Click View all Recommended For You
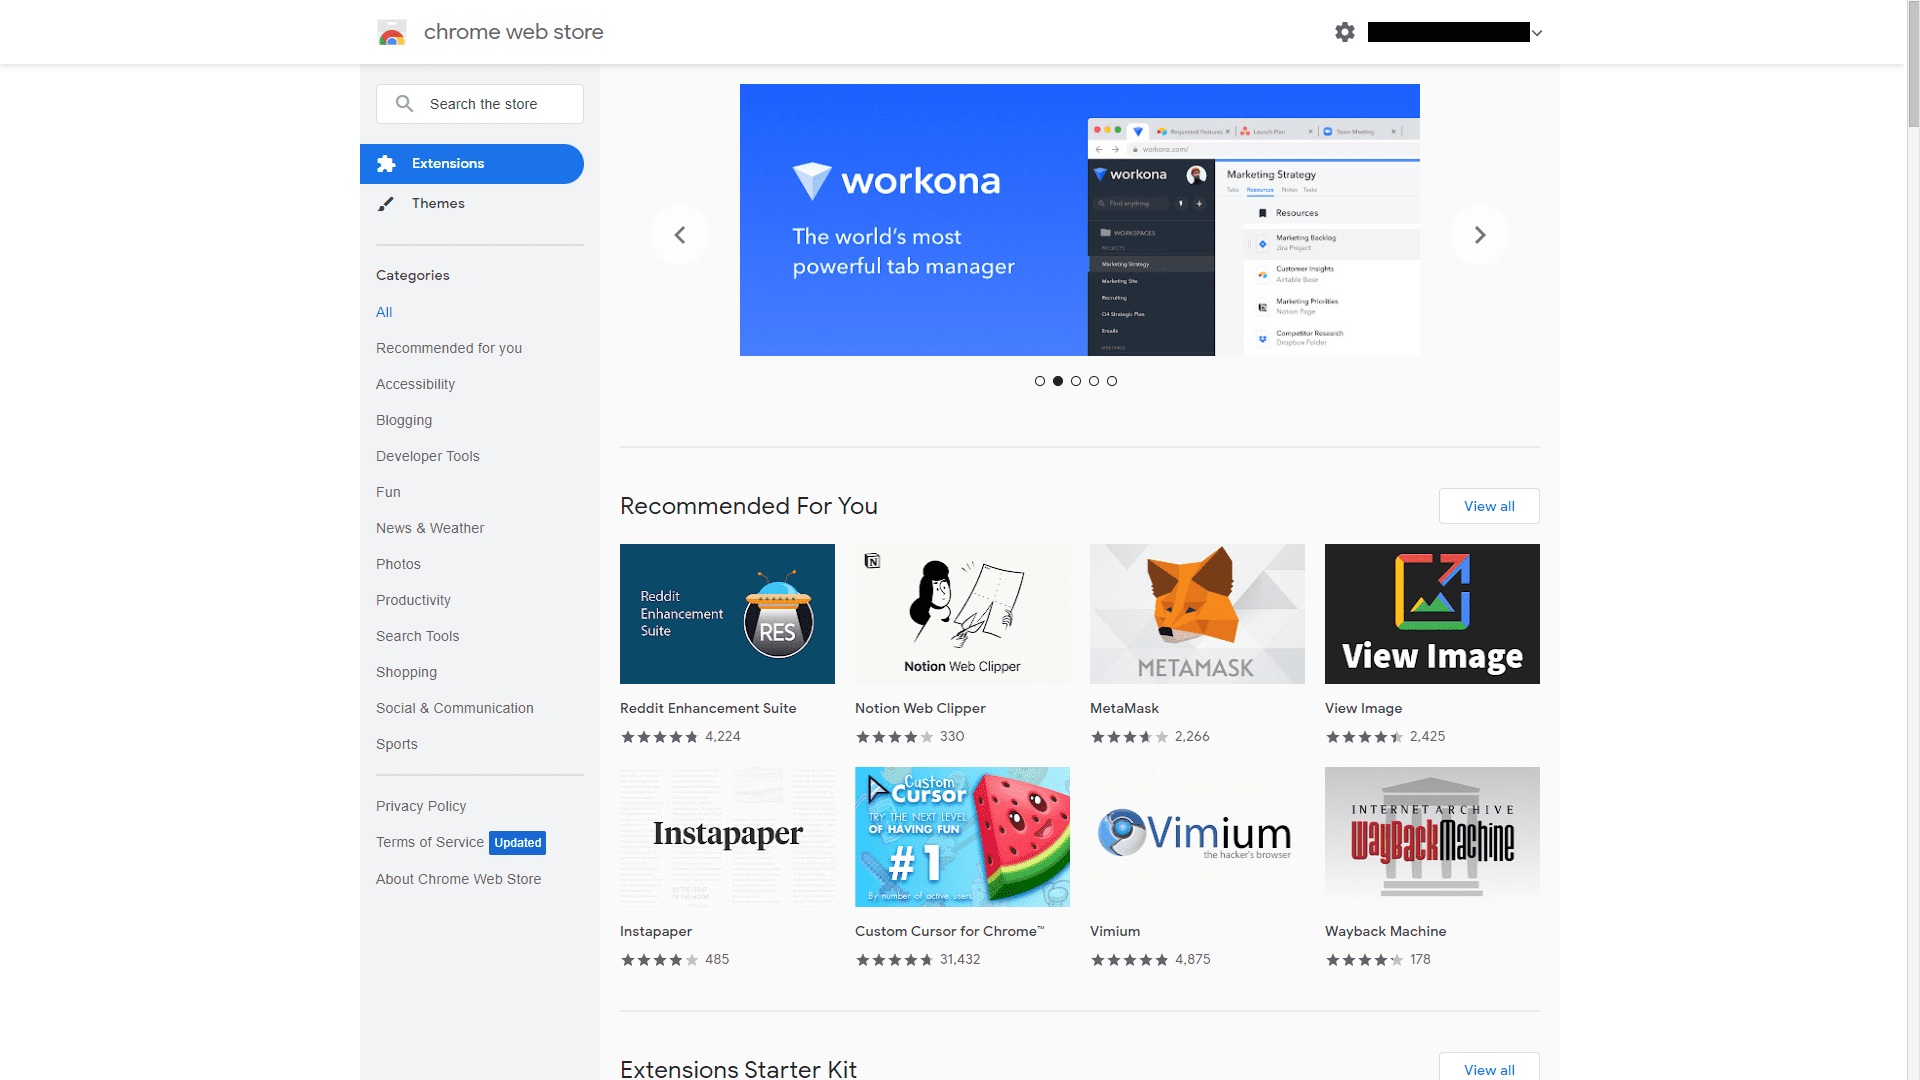 point(1487,505)
